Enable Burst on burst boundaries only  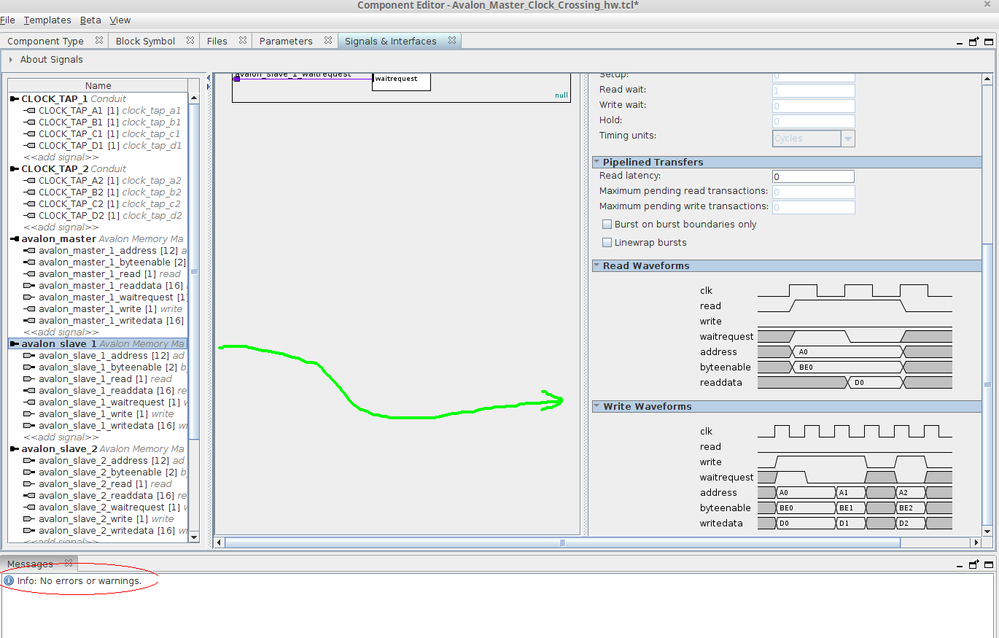click(x=607, y=225)
